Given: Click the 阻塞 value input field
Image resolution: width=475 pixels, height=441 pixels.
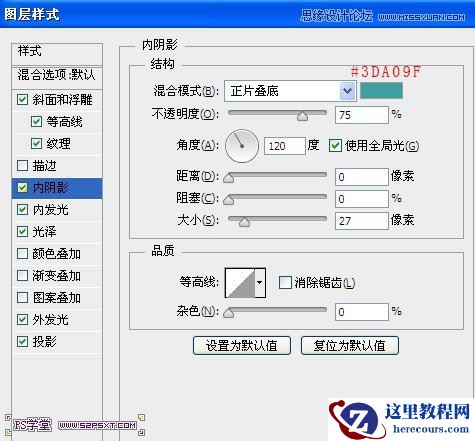Looking at the screenshot, I should coord(362,199).
